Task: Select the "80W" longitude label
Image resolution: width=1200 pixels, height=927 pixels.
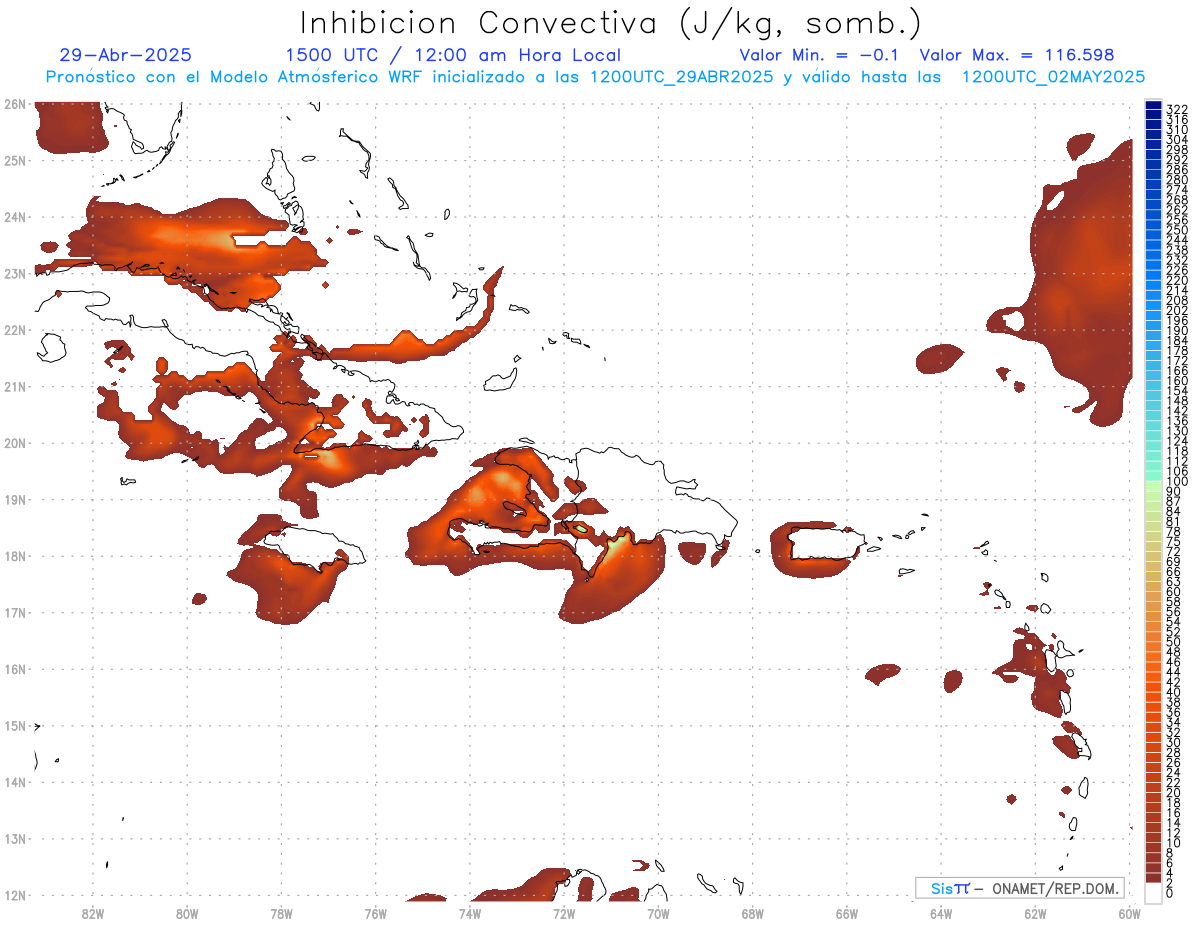Action: pyautogui.click(x=187, y=913)
